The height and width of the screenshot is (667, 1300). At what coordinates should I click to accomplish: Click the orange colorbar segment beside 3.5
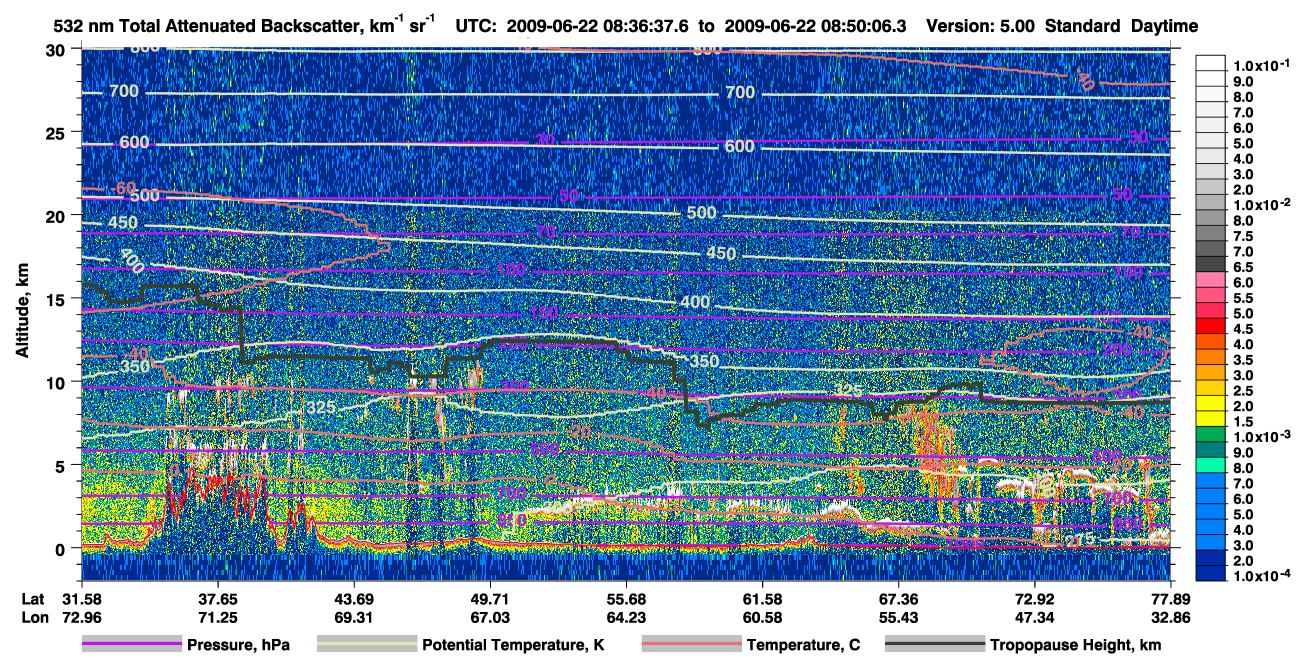[x=1210, y=359]
